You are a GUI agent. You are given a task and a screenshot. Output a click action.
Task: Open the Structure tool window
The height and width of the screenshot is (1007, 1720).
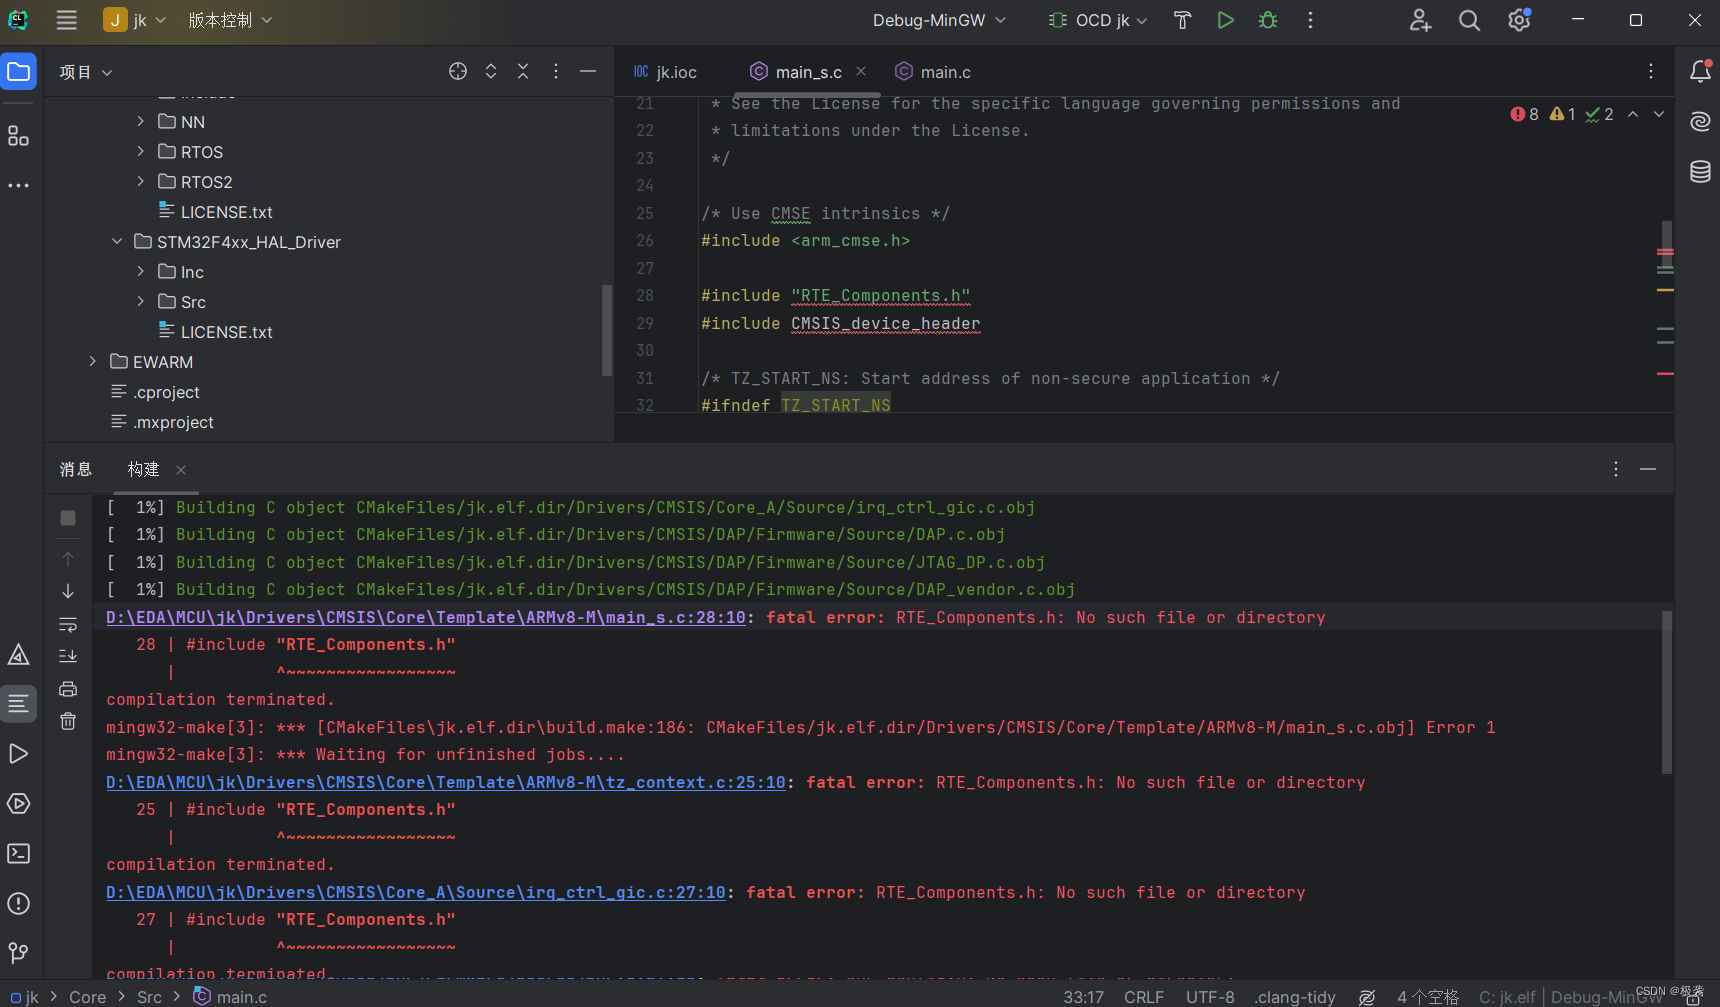point(18,136)
